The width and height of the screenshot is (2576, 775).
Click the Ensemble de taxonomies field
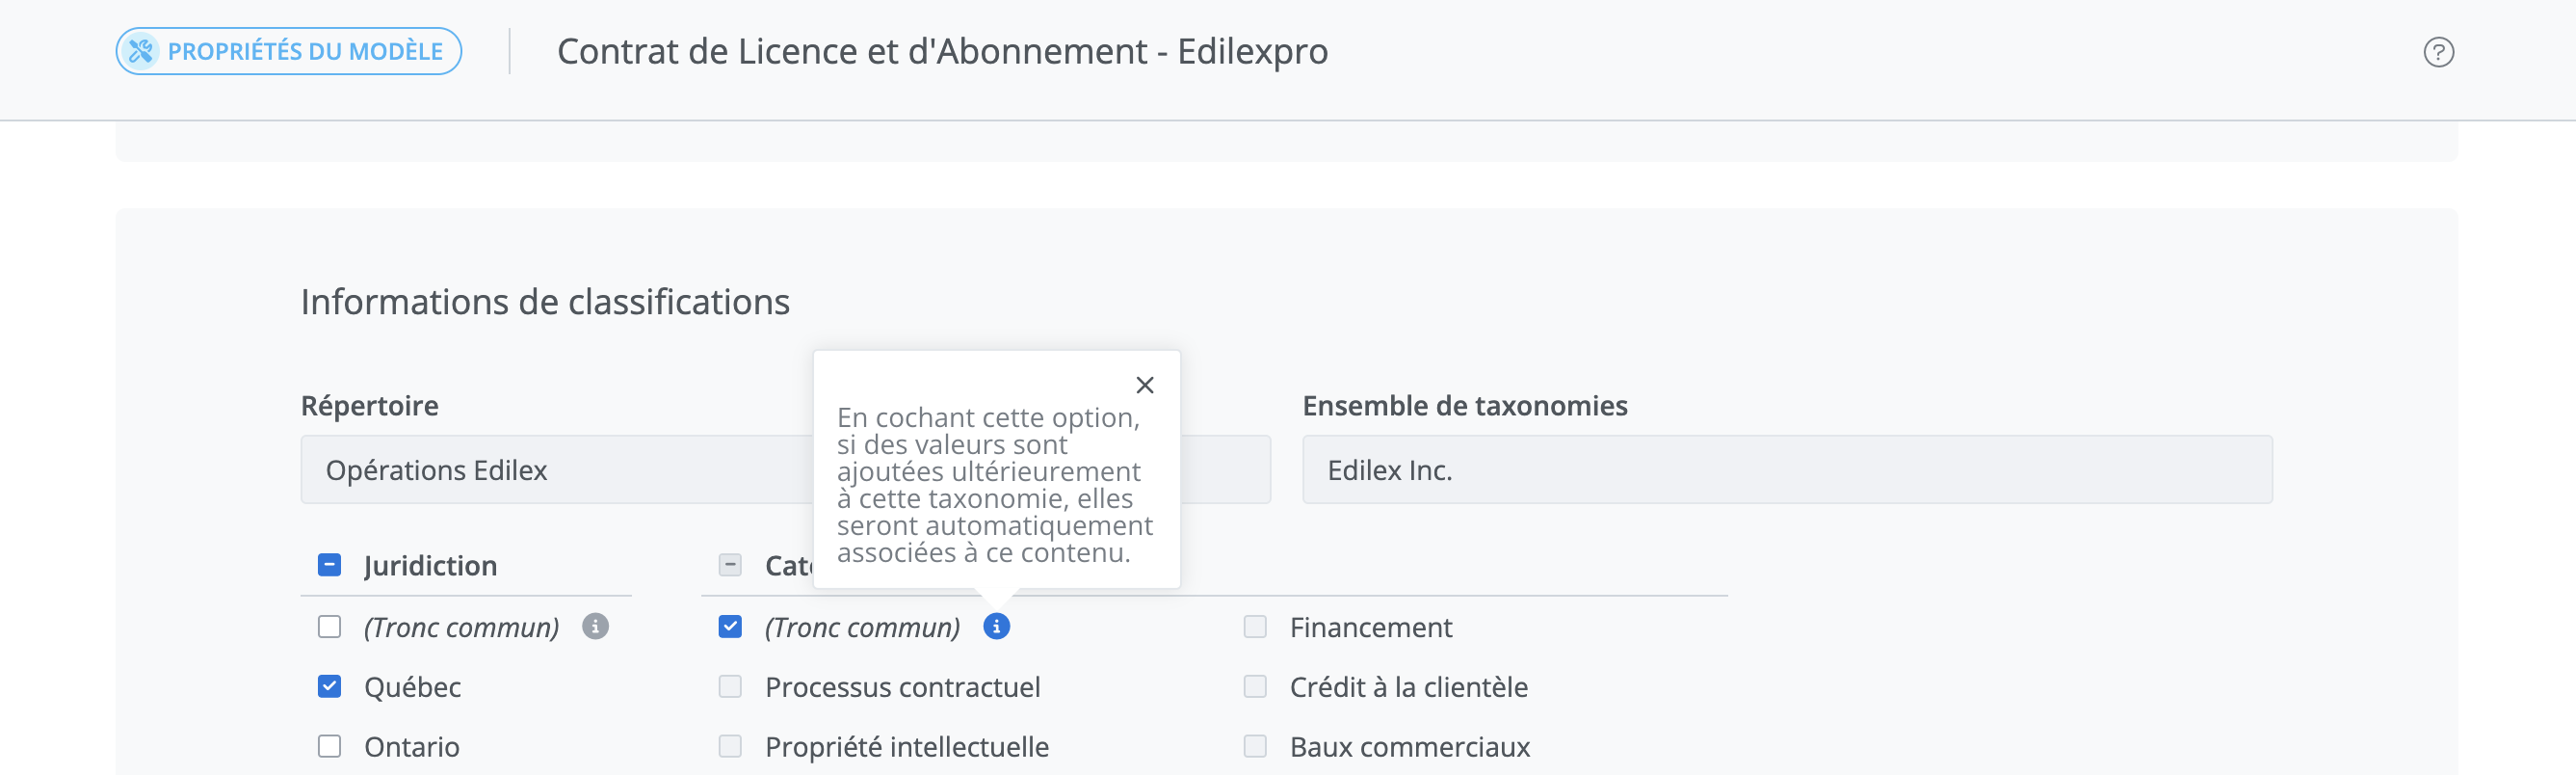click(1786, 470)
